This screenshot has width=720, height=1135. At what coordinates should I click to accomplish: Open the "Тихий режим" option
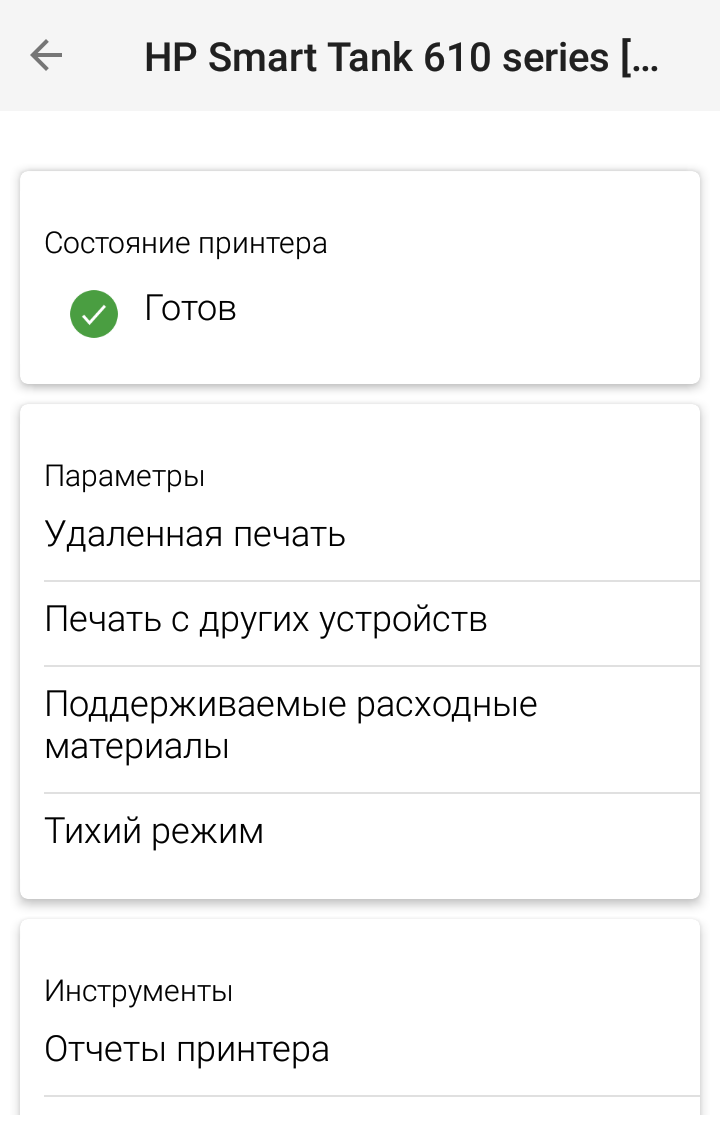coord(154,831)
